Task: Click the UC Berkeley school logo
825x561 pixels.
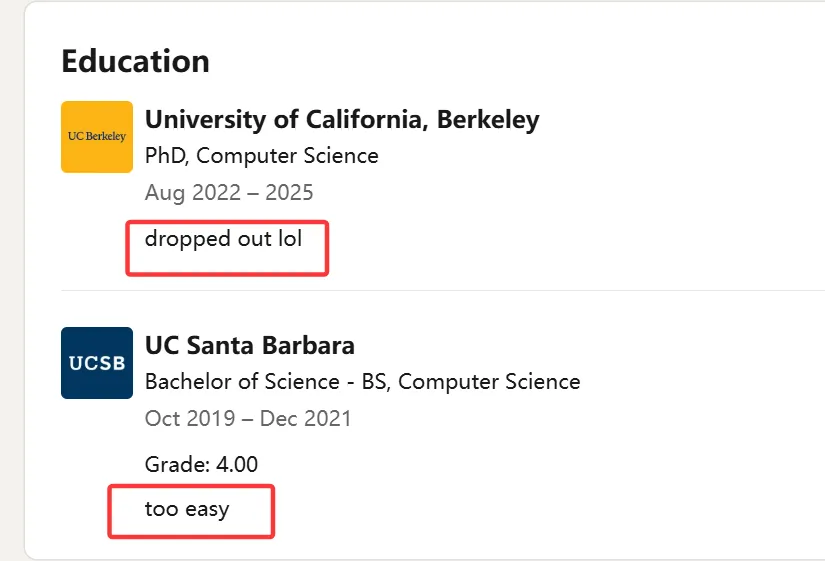Action: [x=97, y=137]
